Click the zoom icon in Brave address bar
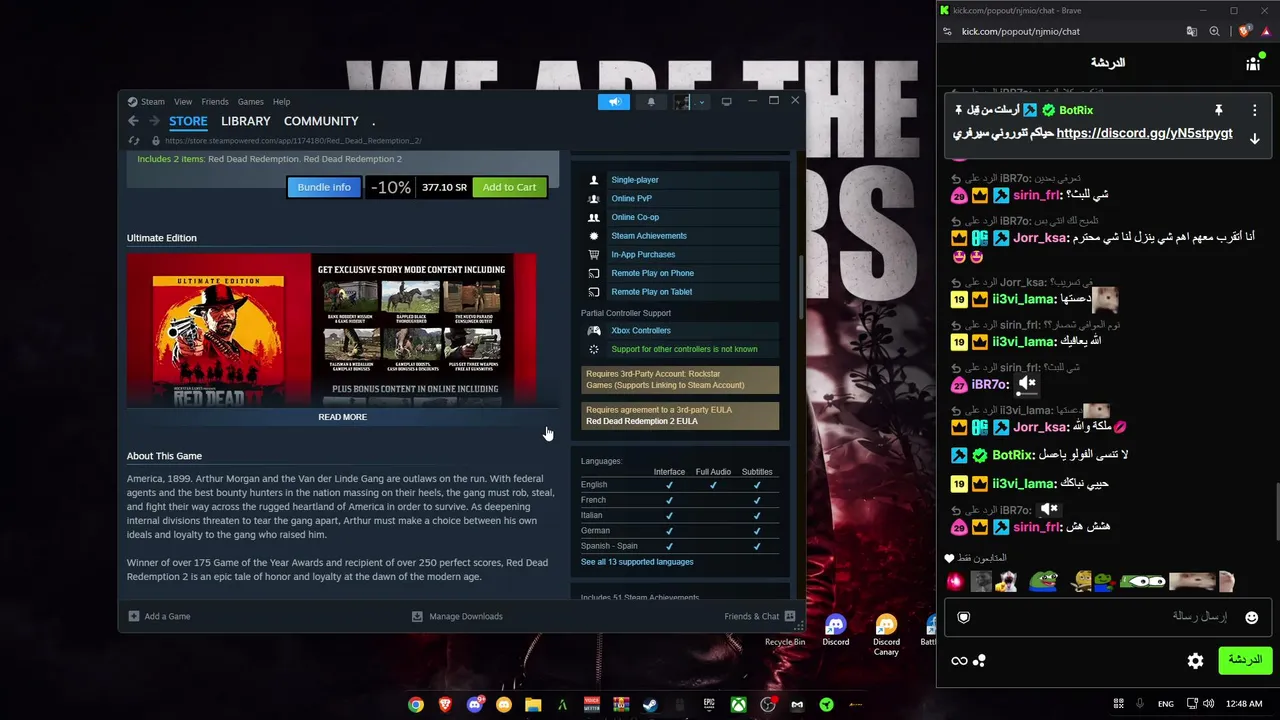The height and width of the screenshot is (720, 1280). tap(1214, 31)
